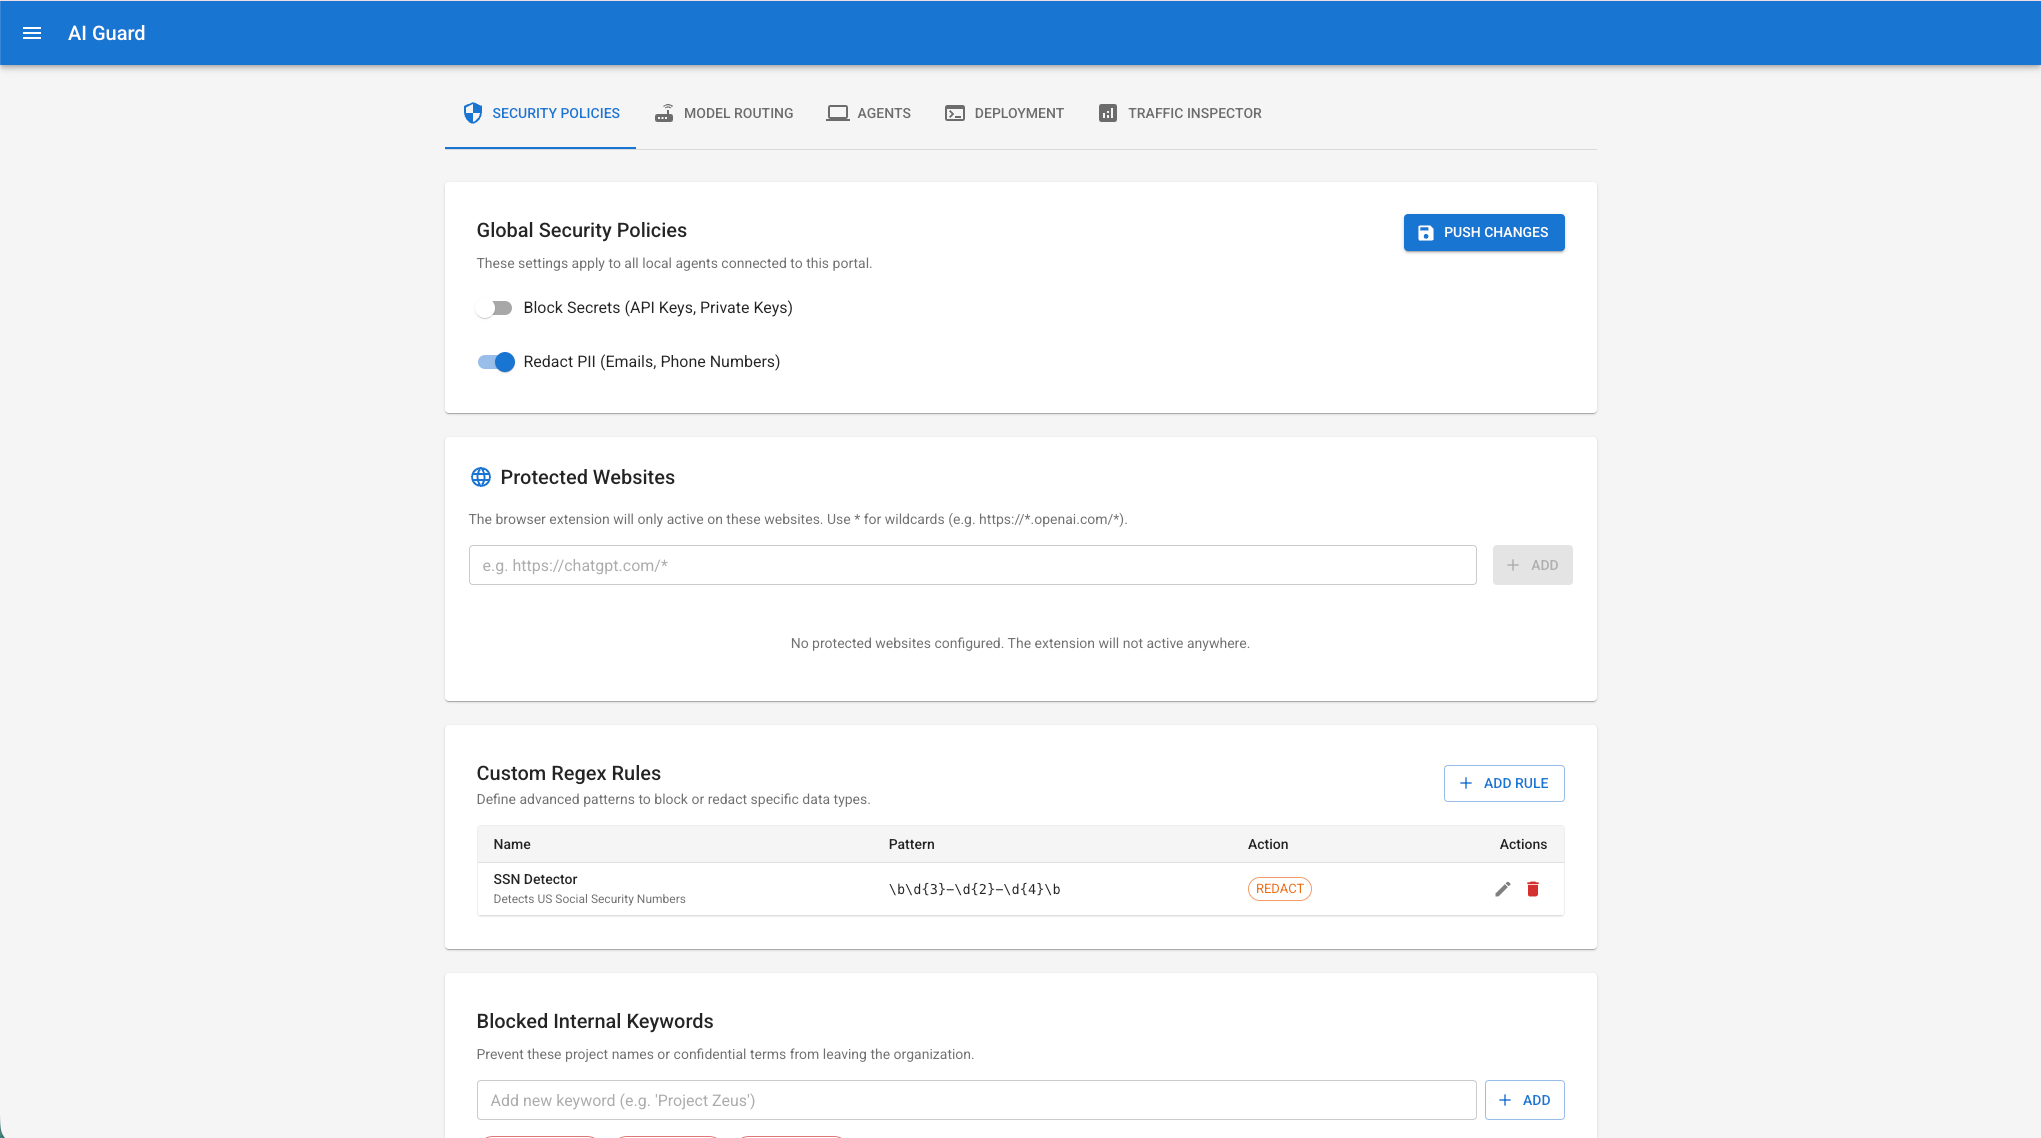Edit the SSN Detector rule with pencil icon

(x=1502, y=889)
